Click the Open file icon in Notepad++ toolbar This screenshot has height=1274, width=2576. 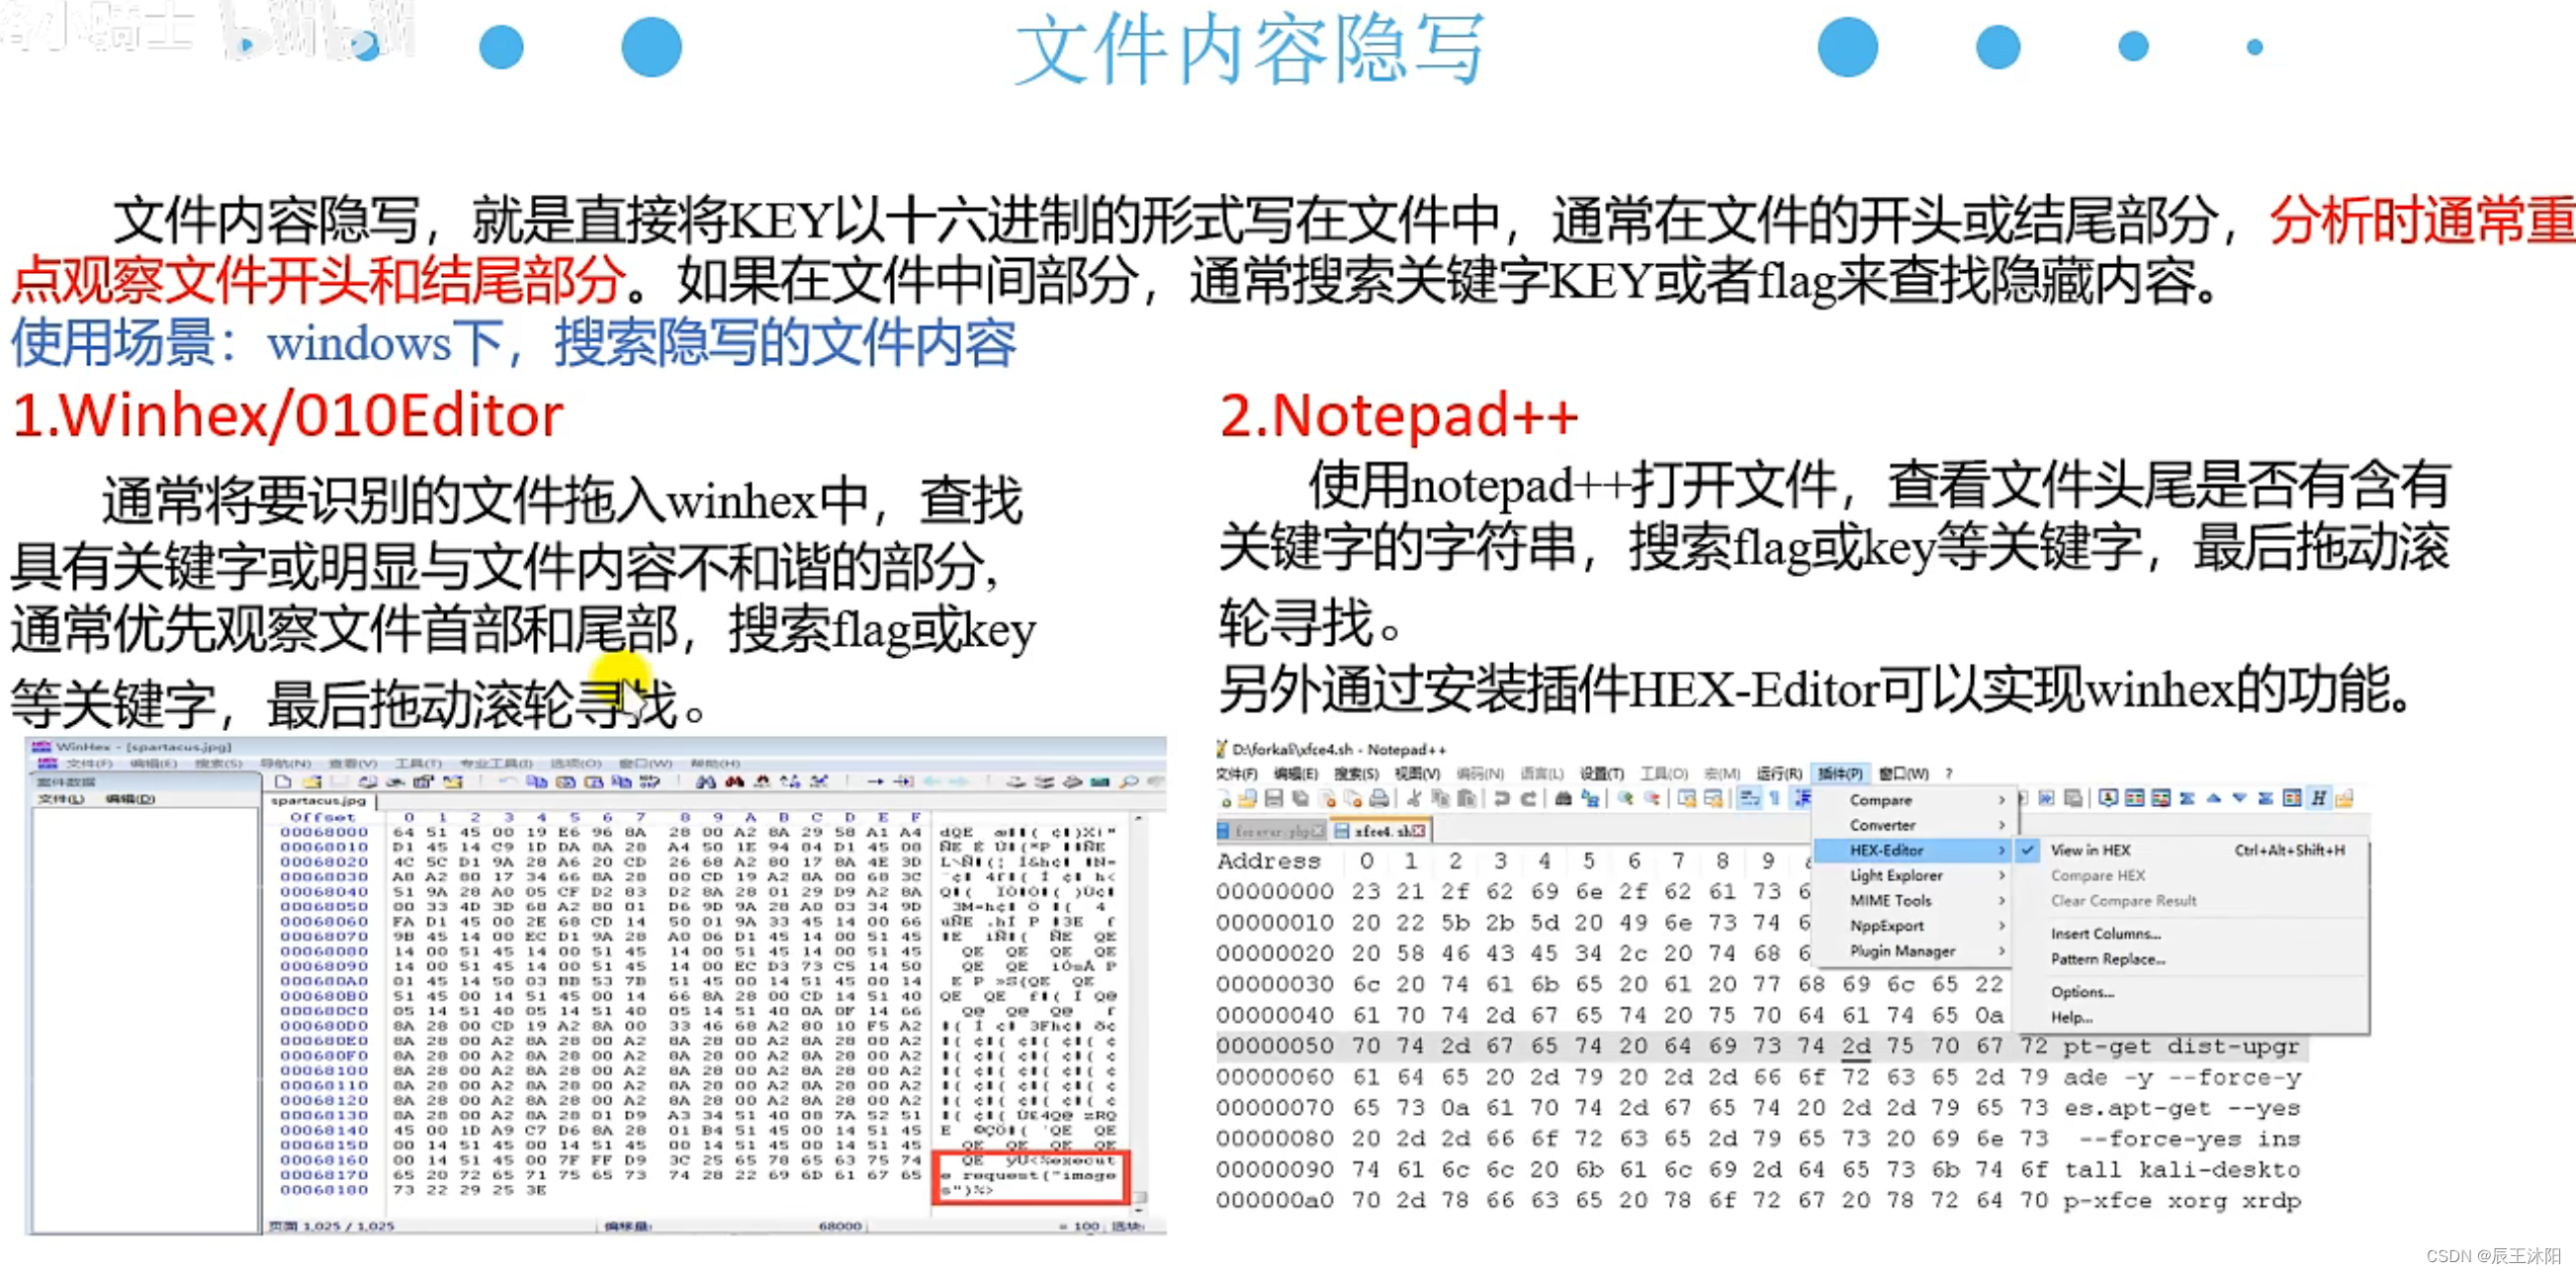[x=1249, y=799]
